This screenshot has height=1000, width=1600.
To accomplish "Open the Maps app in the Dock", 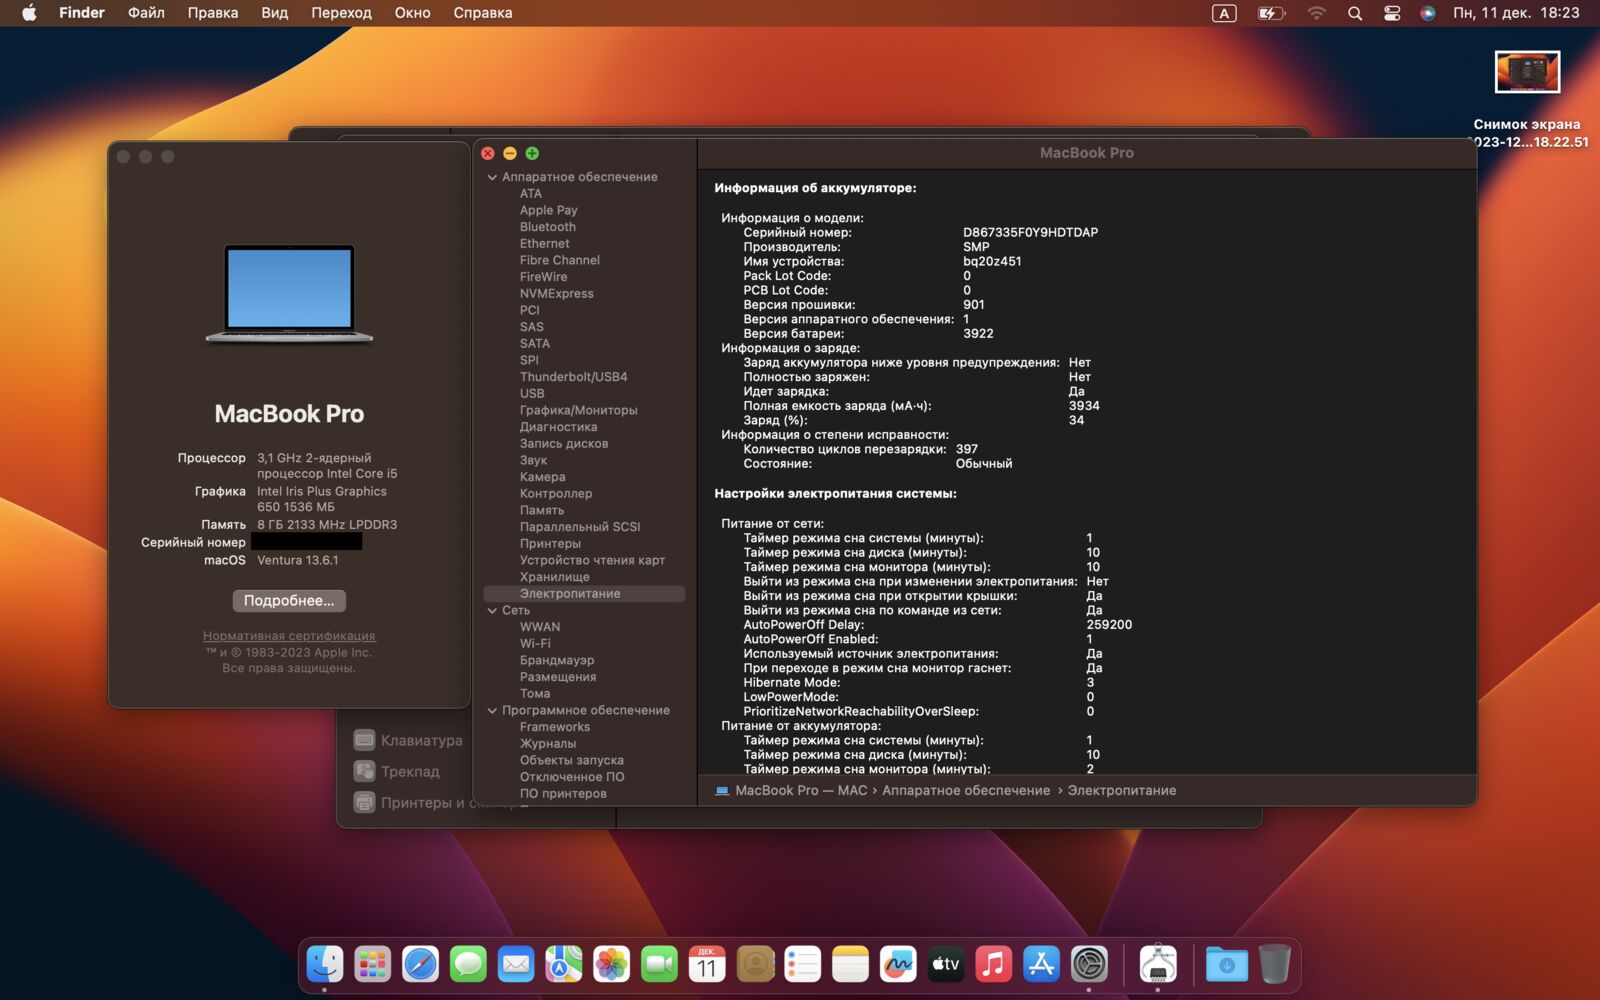I will pos(564,964).
